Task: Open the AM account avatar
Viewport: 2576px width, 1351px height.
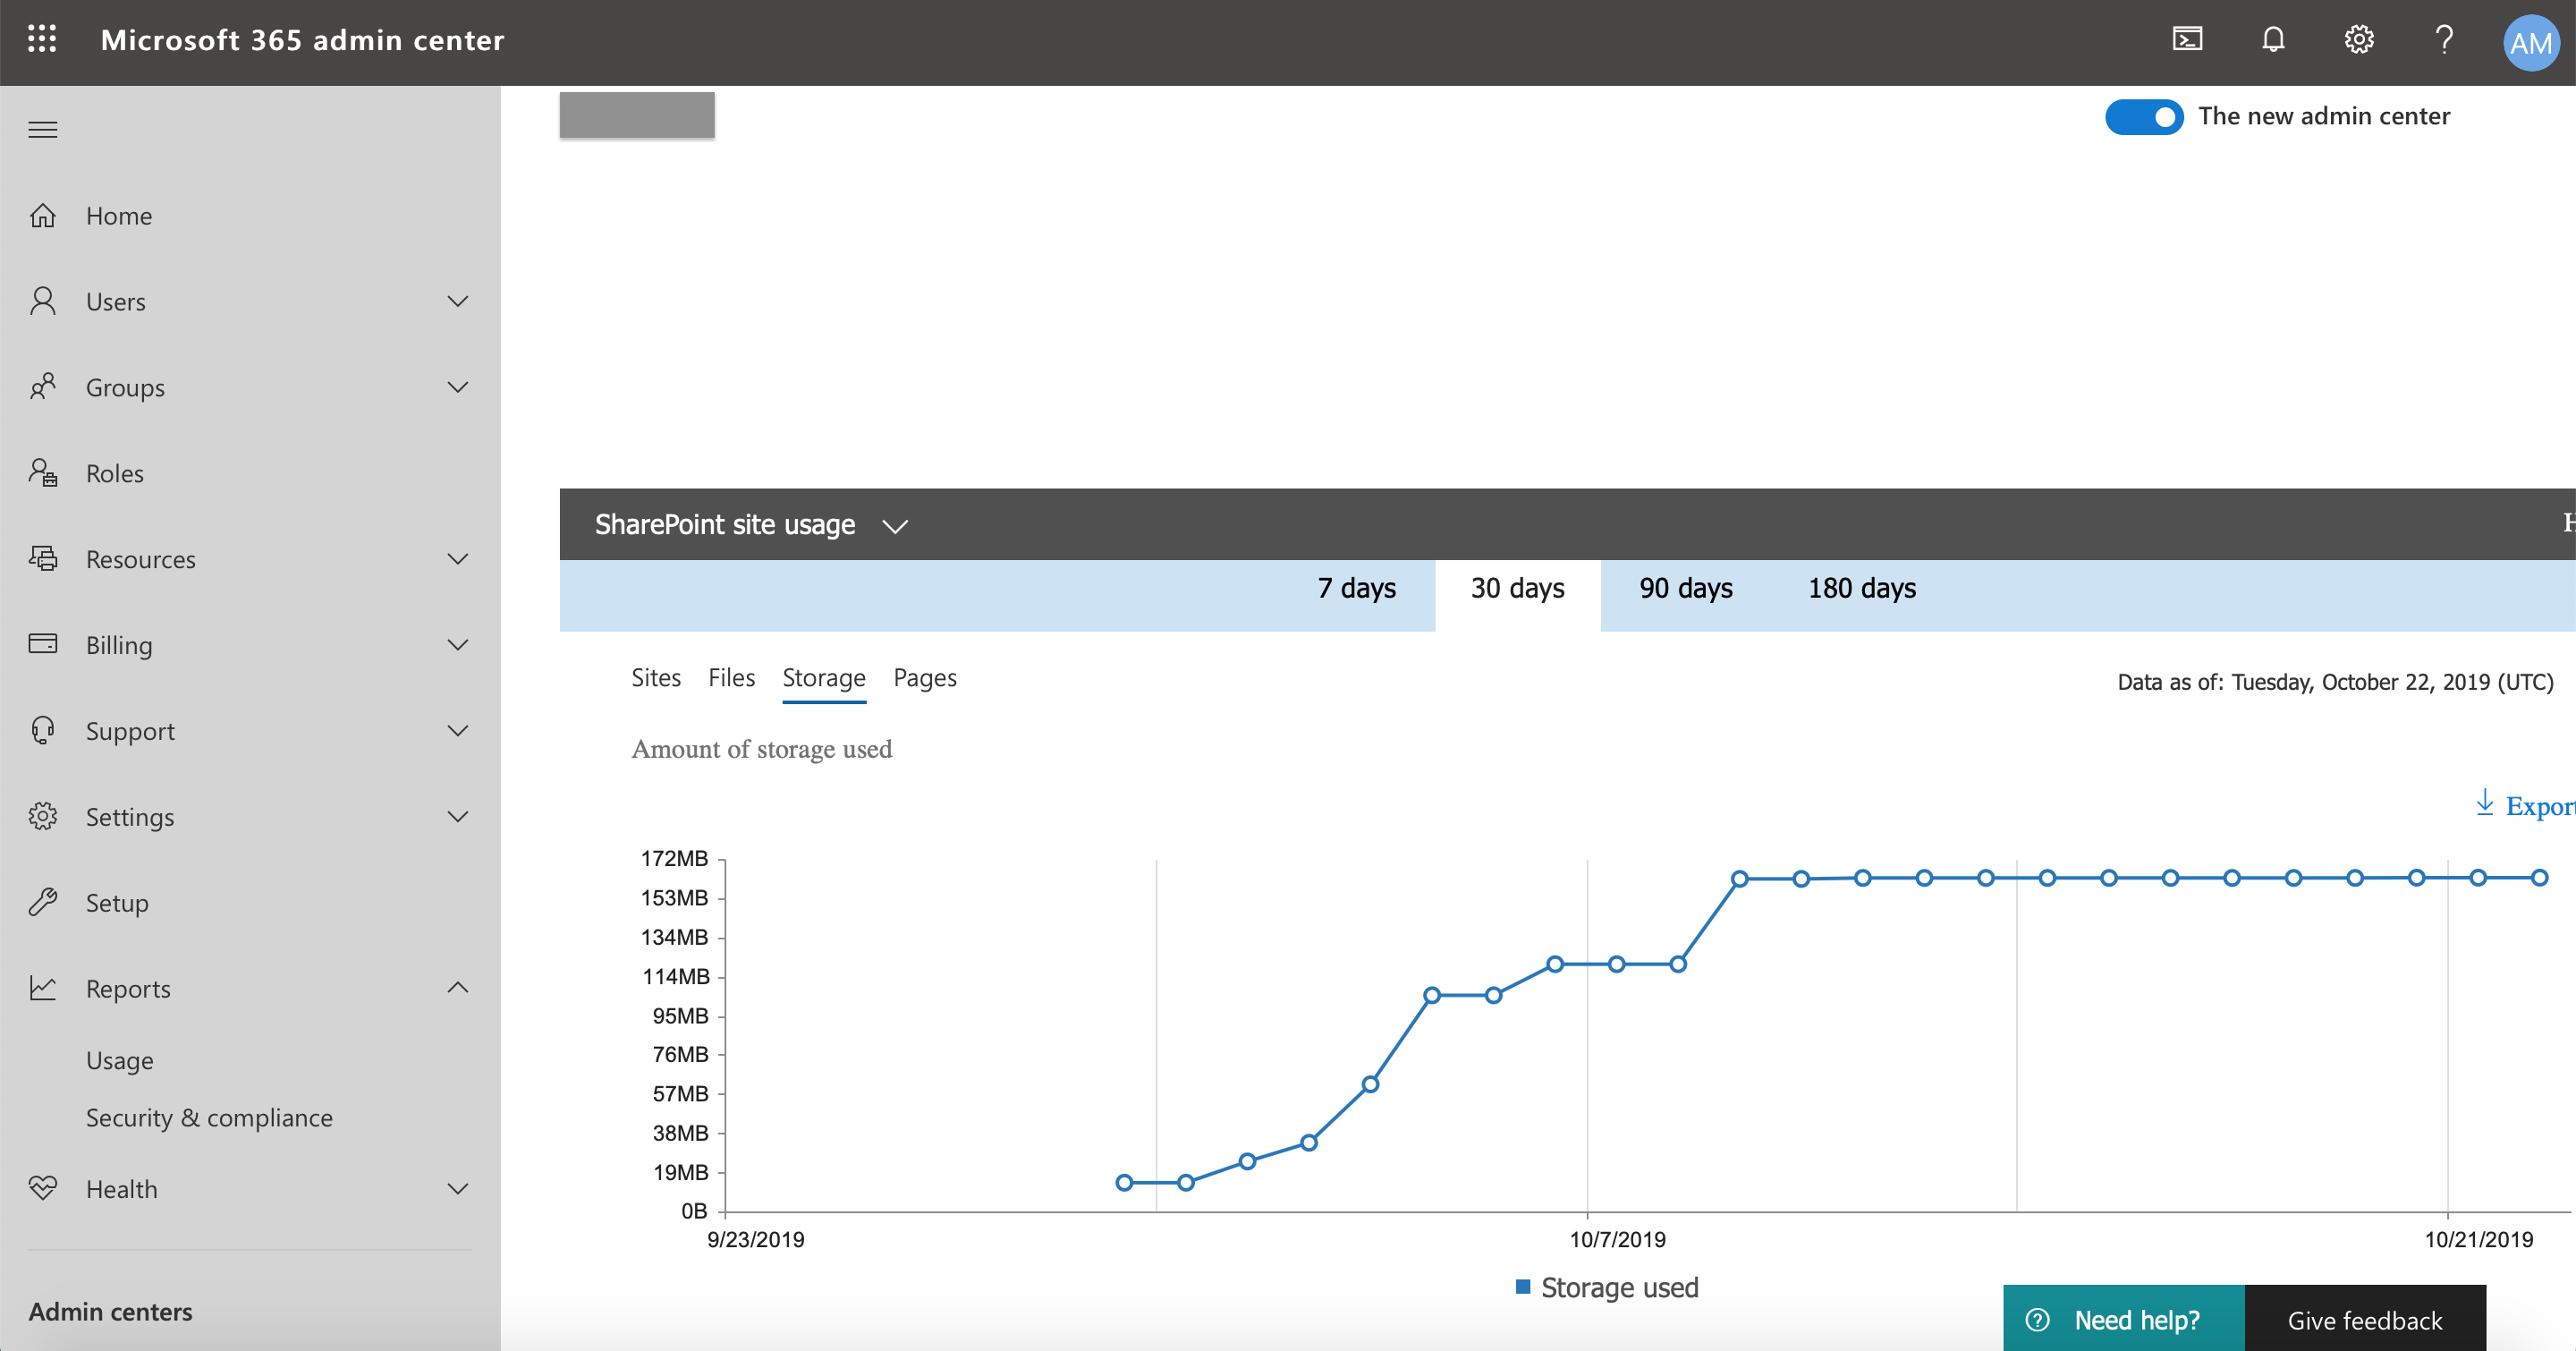Action: (2530, 43)
